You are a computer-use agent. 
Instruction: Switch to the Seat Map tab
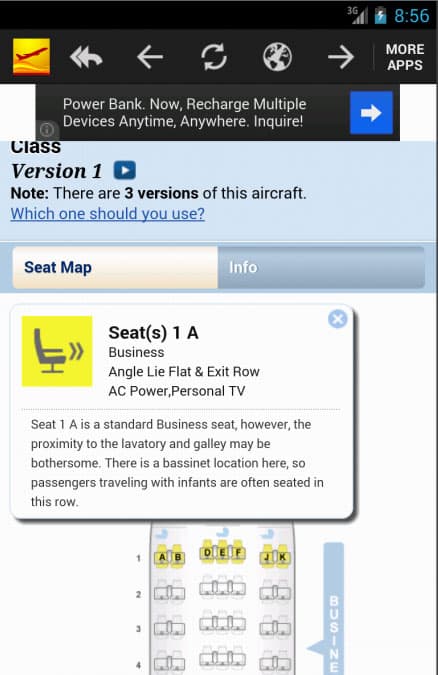click(x=115, y=267)
